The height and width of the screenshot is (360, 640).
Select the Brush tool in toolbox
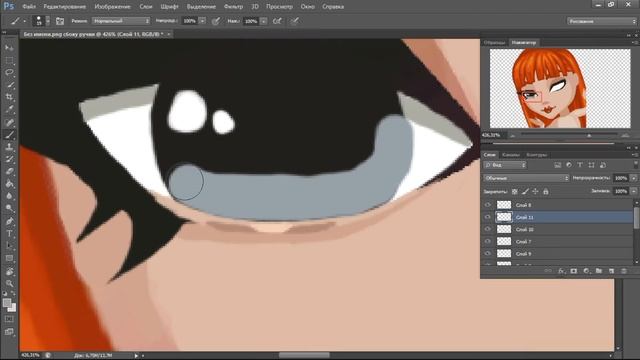tap(9, 134)
